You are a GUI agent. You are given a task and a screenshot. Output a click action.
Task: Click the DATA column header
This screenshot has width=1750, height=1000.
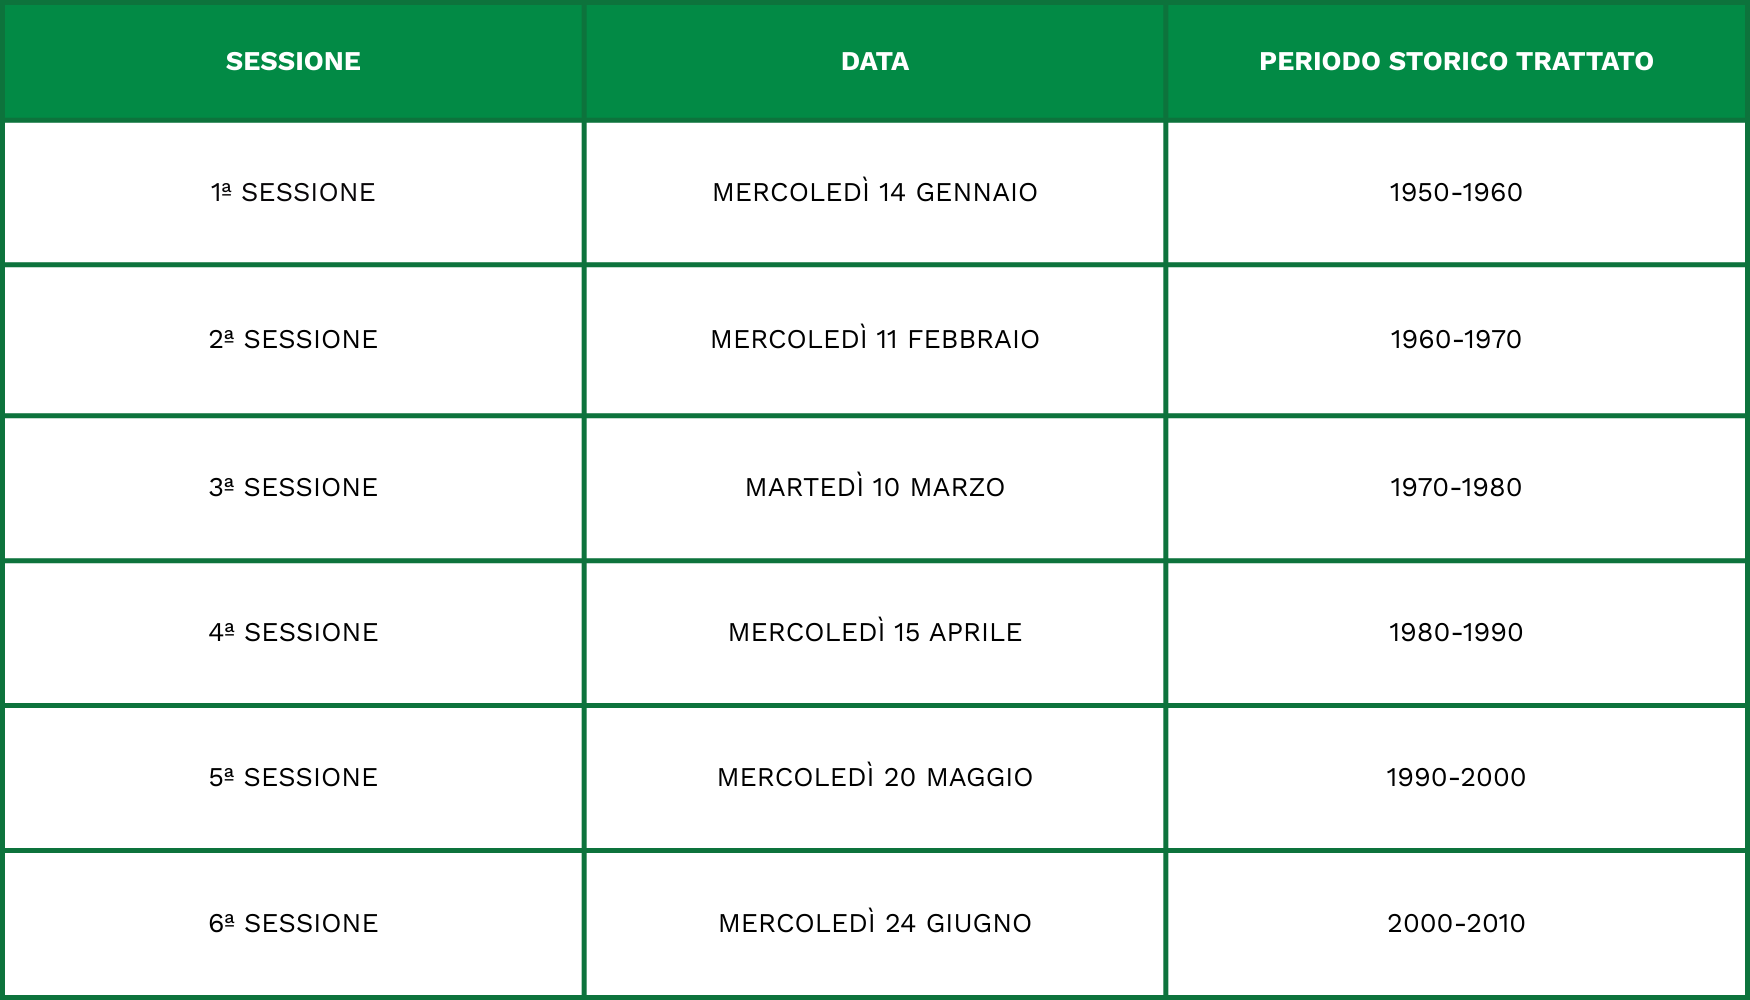point(875,62)
